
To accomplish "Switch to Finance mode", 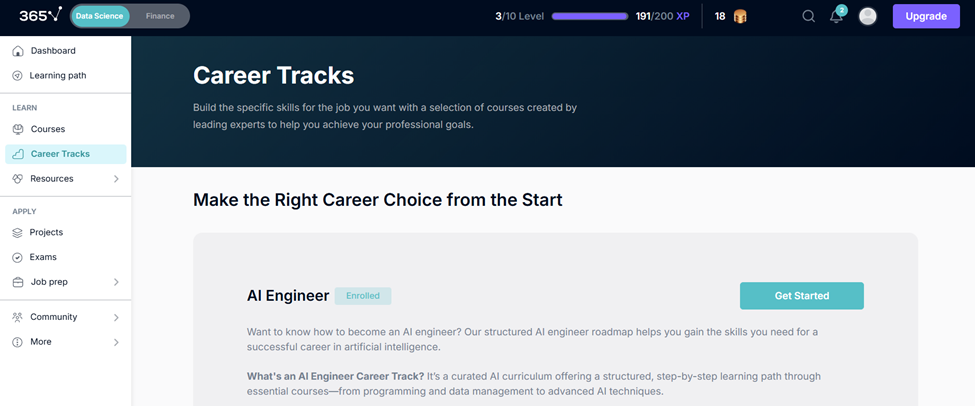I will pos(160,16).
